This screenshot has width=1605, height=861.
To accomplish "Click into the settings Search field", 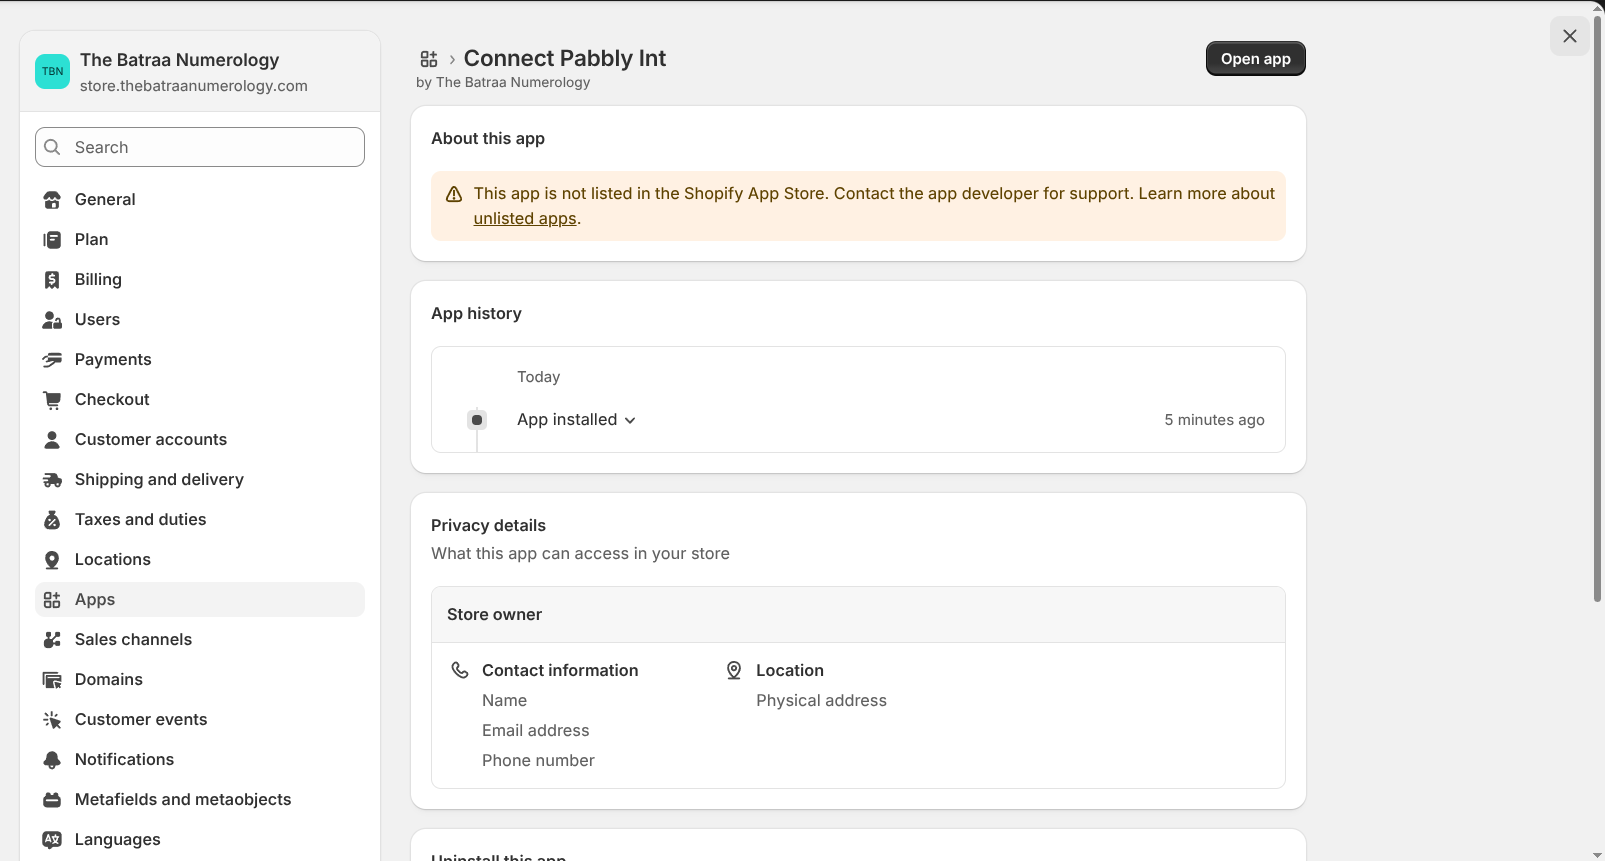I will click(200, 147).
